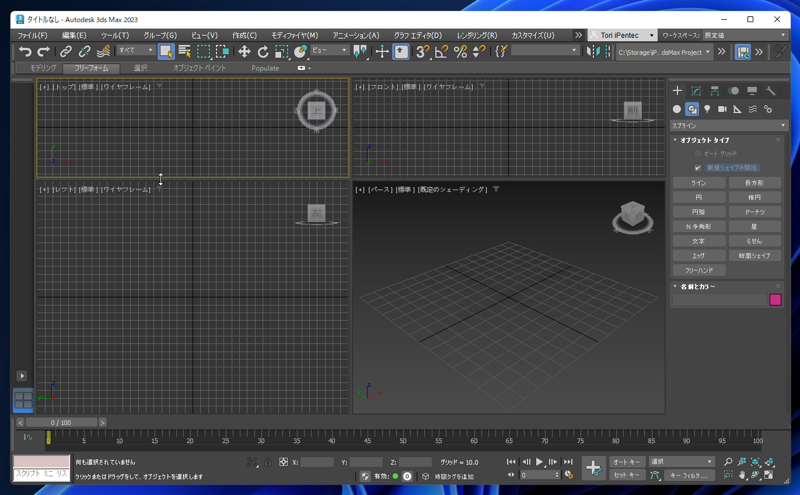Open the Motion panel icon
The image size is (800, 495).
tap(733, 91)
